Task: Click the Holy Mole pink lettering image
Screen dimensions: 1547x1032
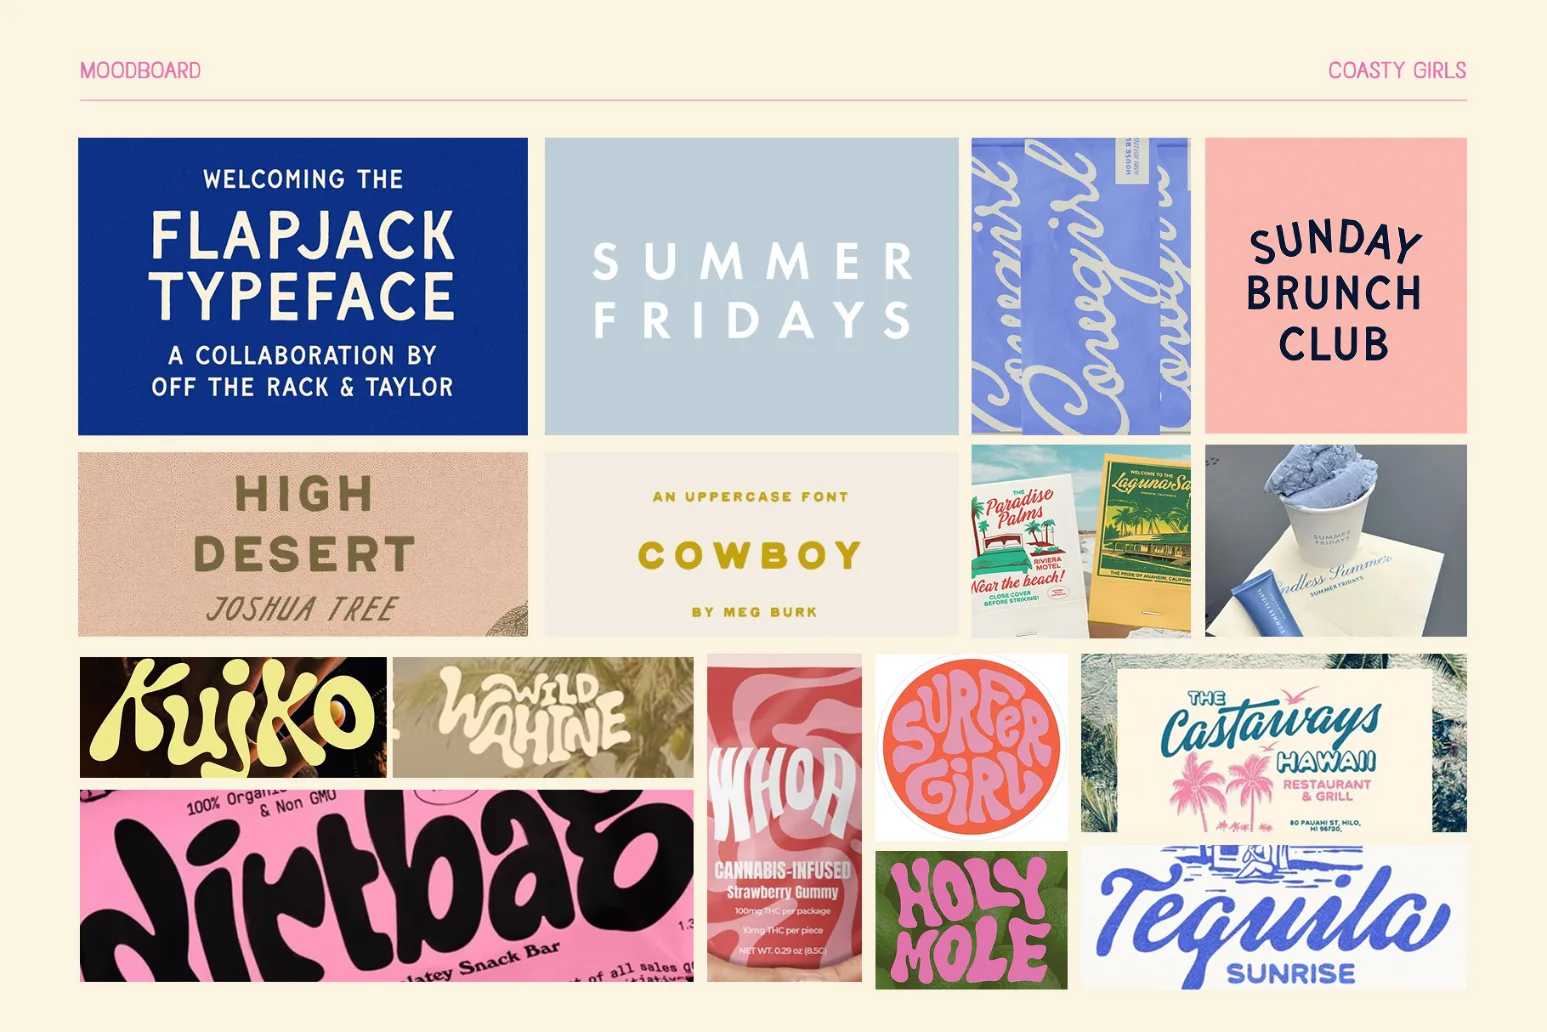Action: click(x=971, y=920)
